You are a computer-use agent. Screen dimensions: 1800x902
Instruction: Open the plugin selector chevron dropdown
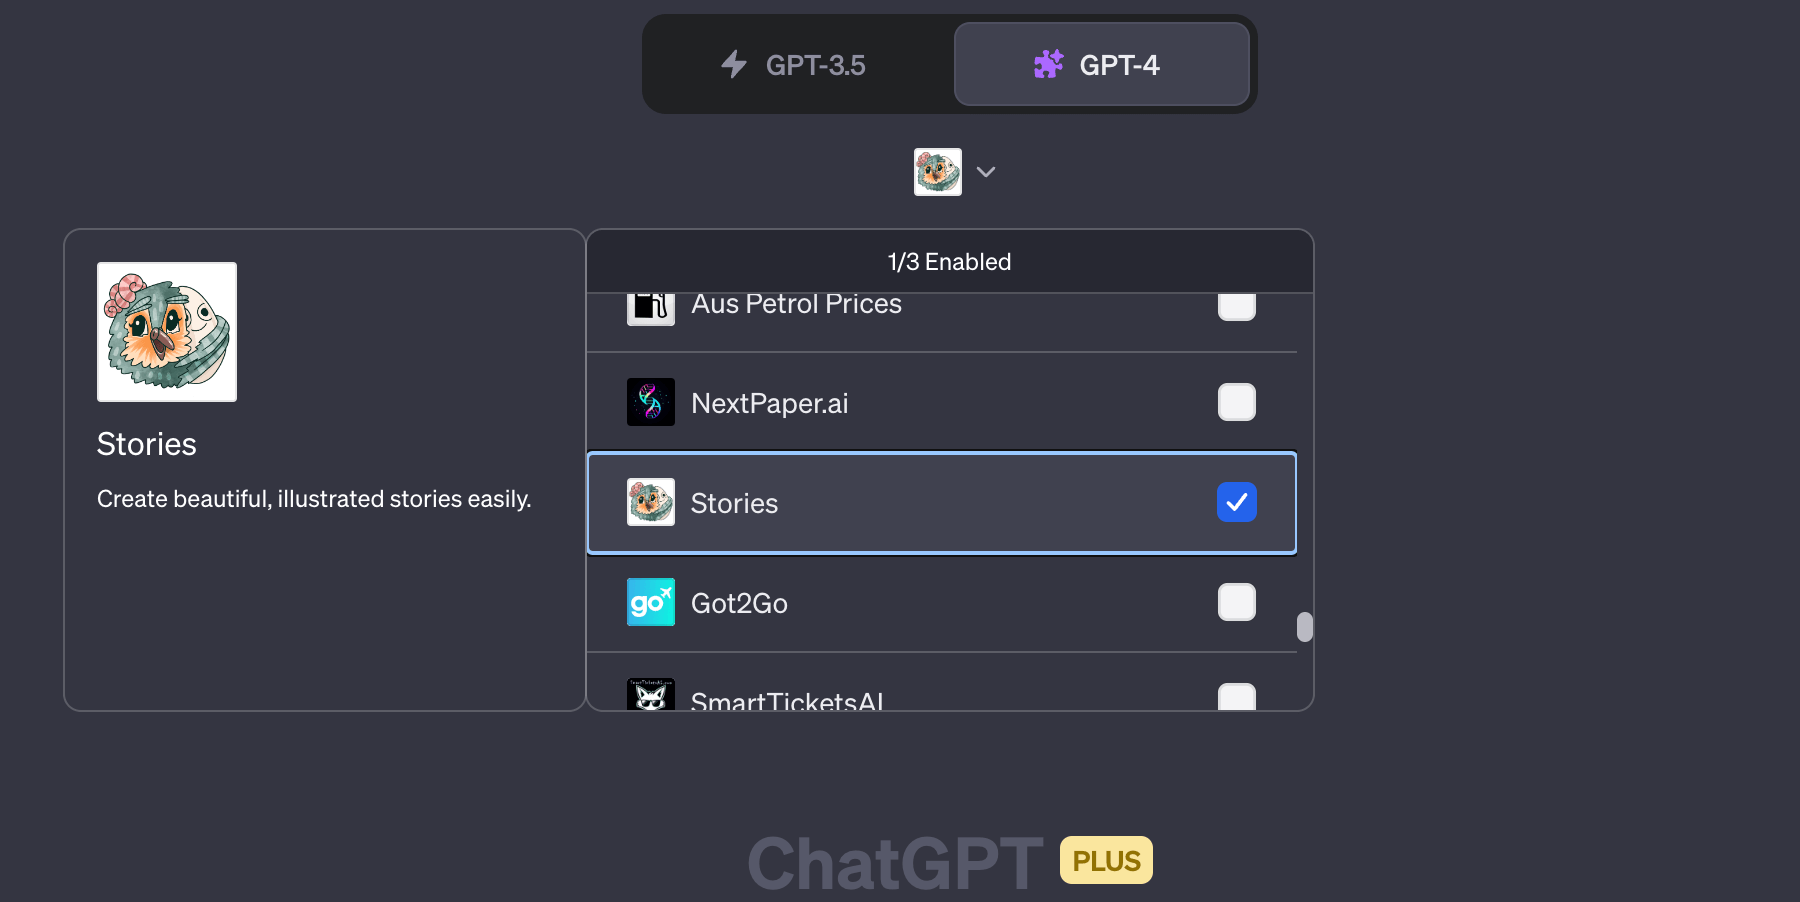coord(986,171)
